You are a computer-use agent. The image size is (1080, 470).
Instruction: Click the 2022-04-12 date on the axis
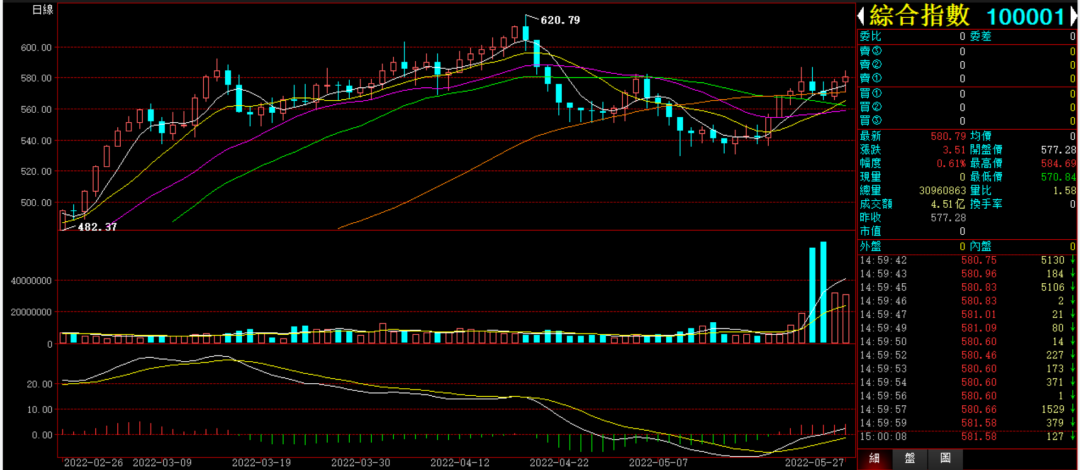point(461,463)
